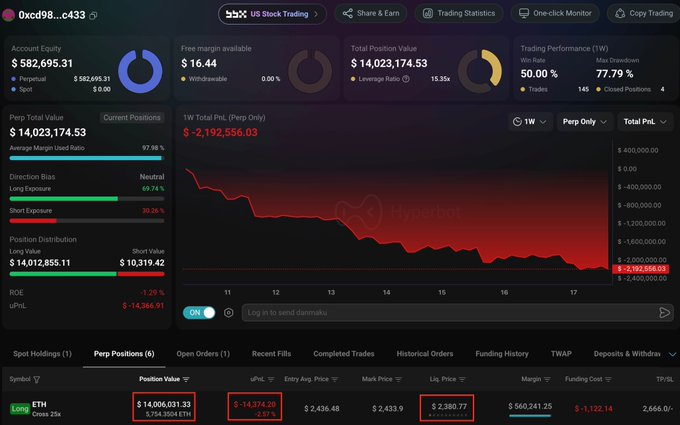Image resolution: width=680 pixels, height=425 pixels.
Task: Open Completed Trades tab
Action: [x=344, y=354]
